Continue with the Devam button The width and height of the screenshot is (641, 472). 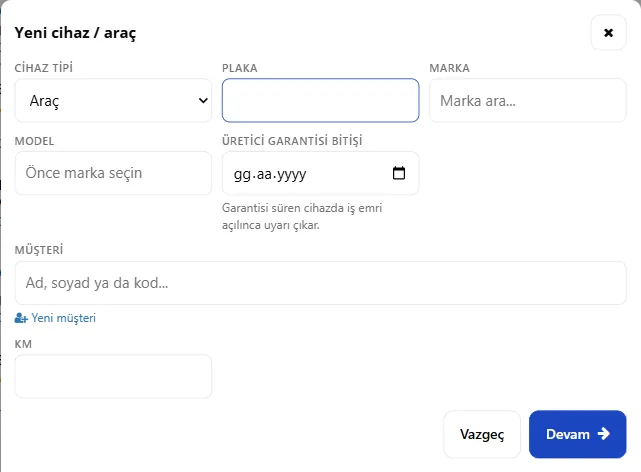click(x=578, y=434)
